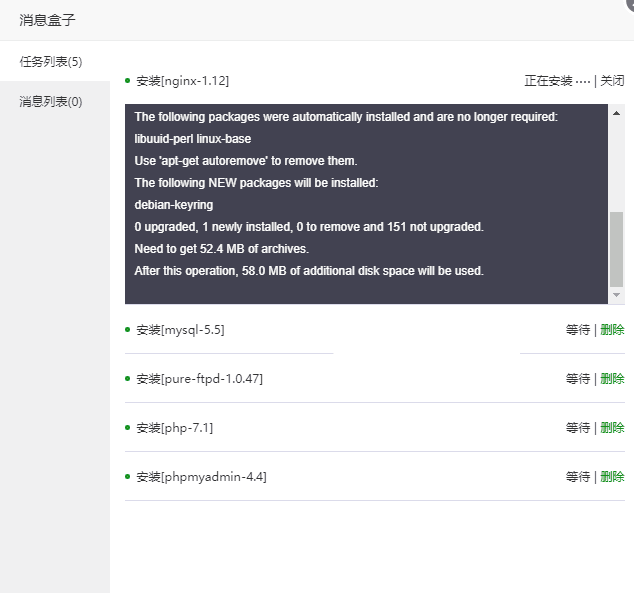Click the log scrollbar up arrow
Screen dimensions: 634x593
616,113
